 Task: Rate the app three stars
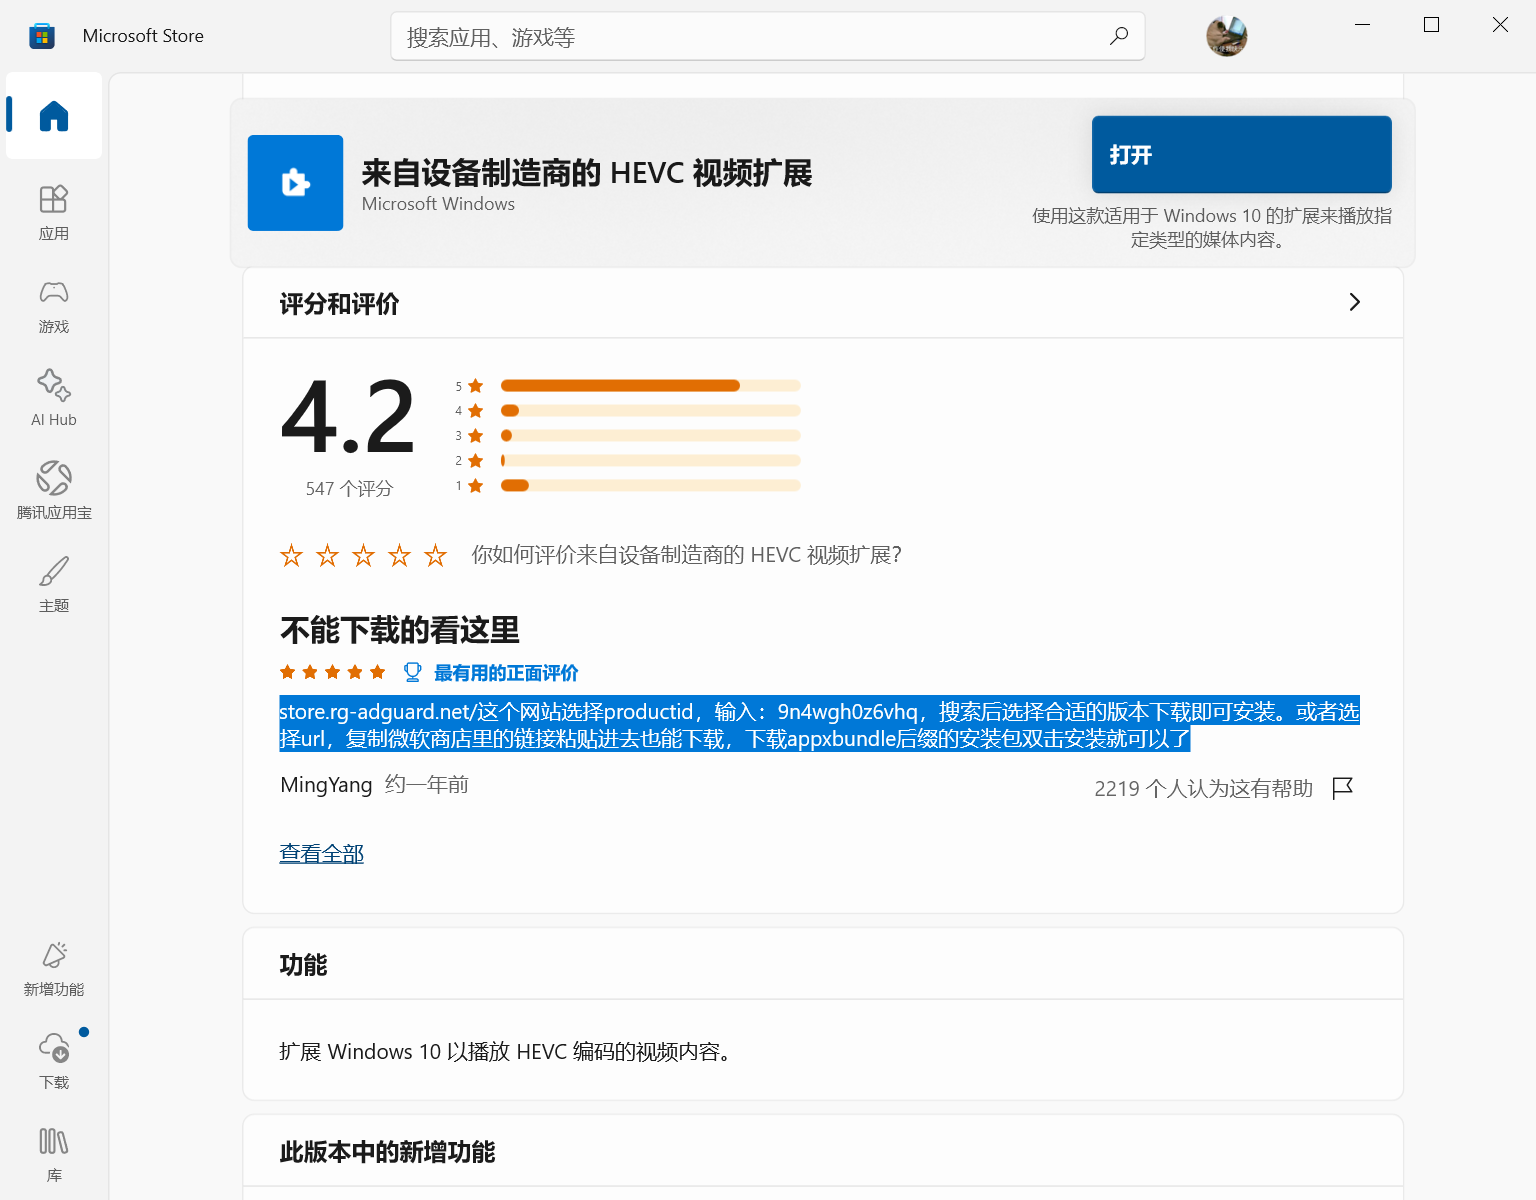coord(363,555)
